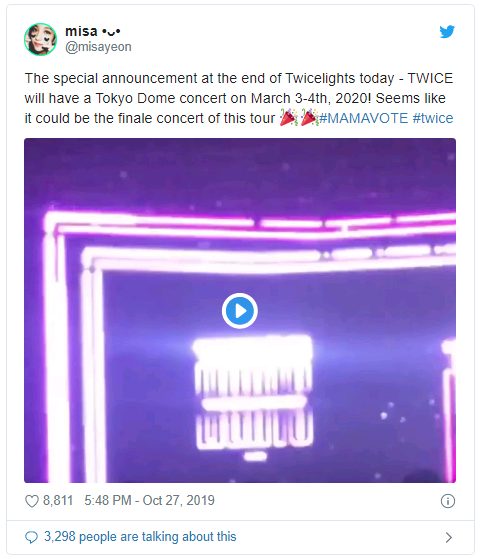Click the 8,811 likes count
The image size is (482, 559).
pos(58,501)
